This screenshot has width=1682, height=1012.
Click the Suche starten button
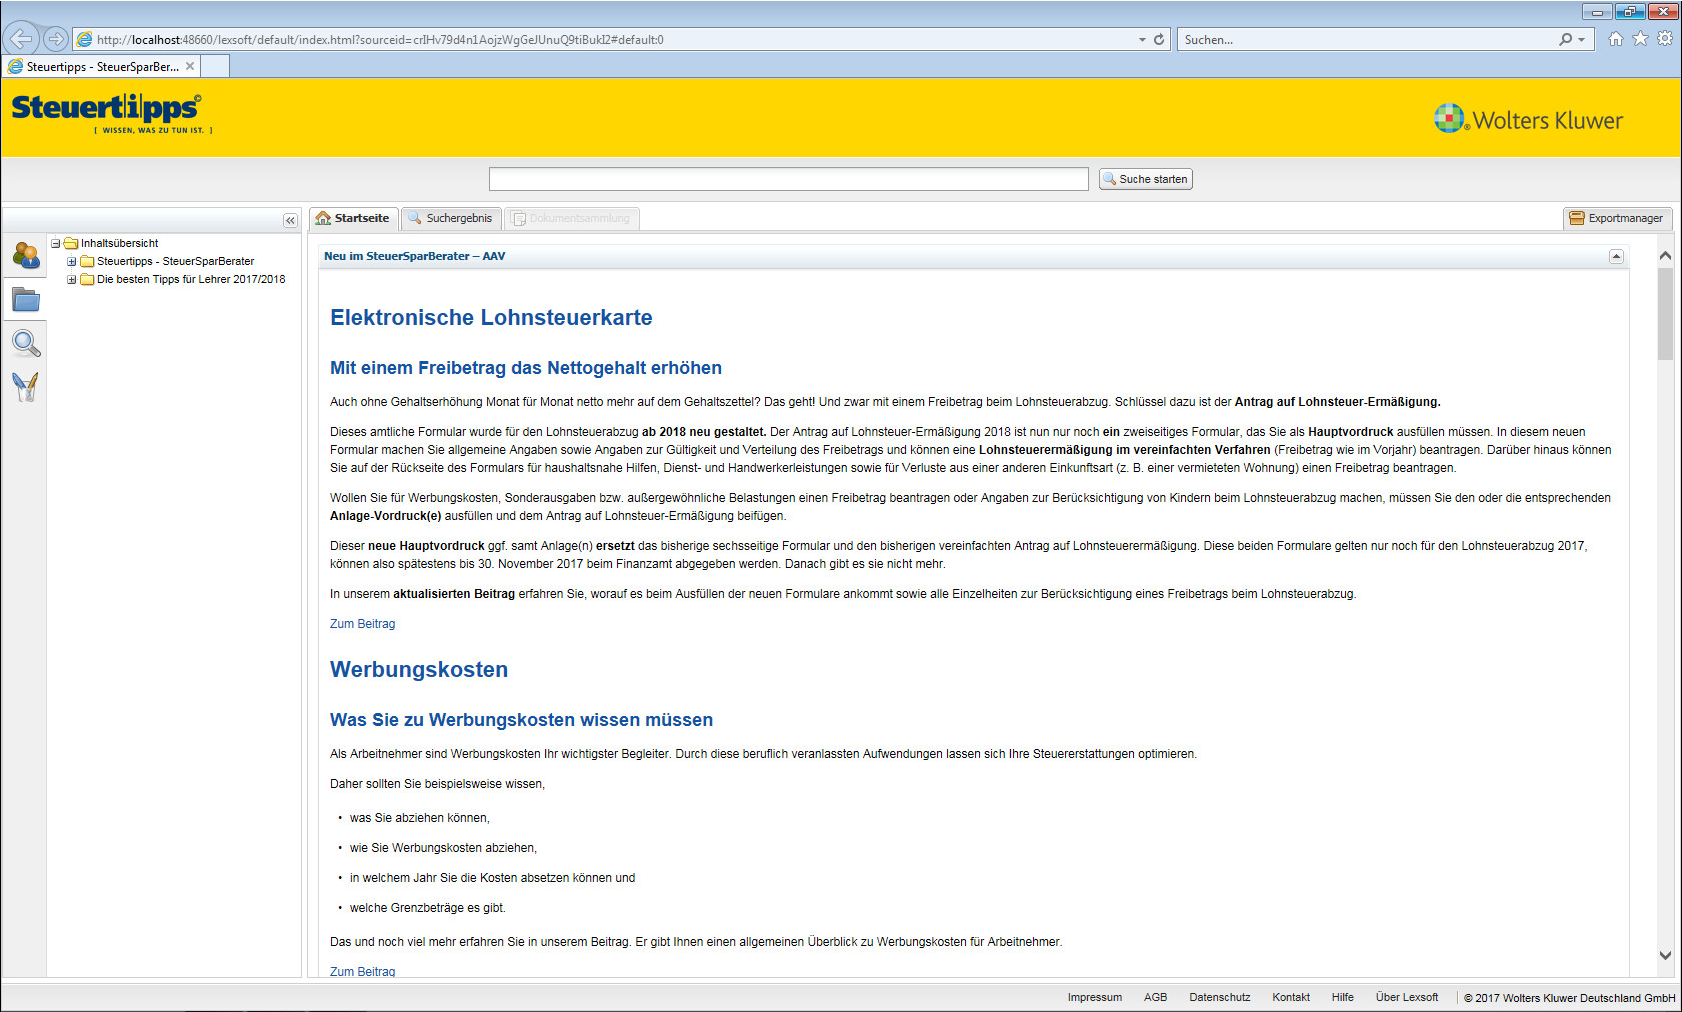tap(1146, 179)
